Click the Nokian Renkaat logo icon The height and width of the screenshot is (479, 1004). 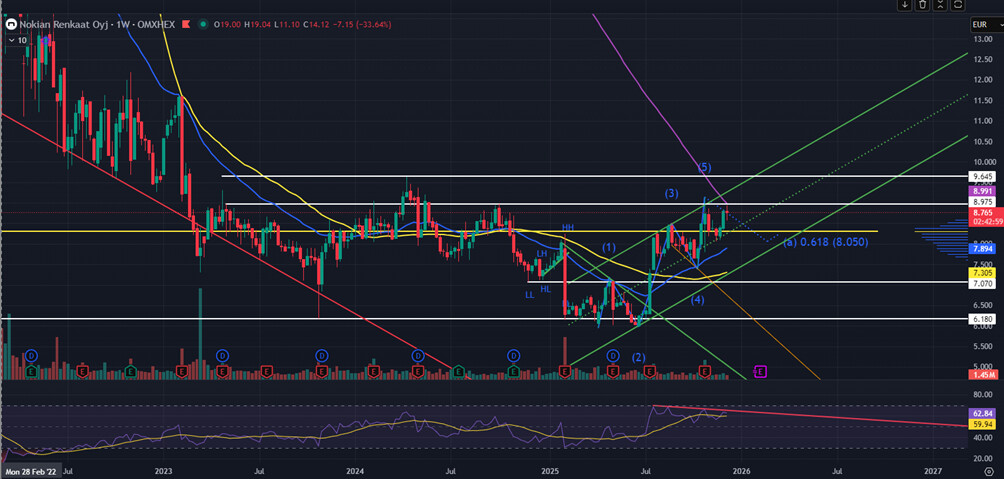[11, 24]
